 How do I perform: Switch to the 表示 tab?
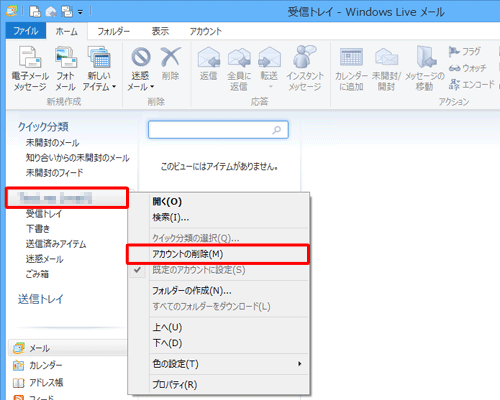pyautogui.click(x=160, y=31)
